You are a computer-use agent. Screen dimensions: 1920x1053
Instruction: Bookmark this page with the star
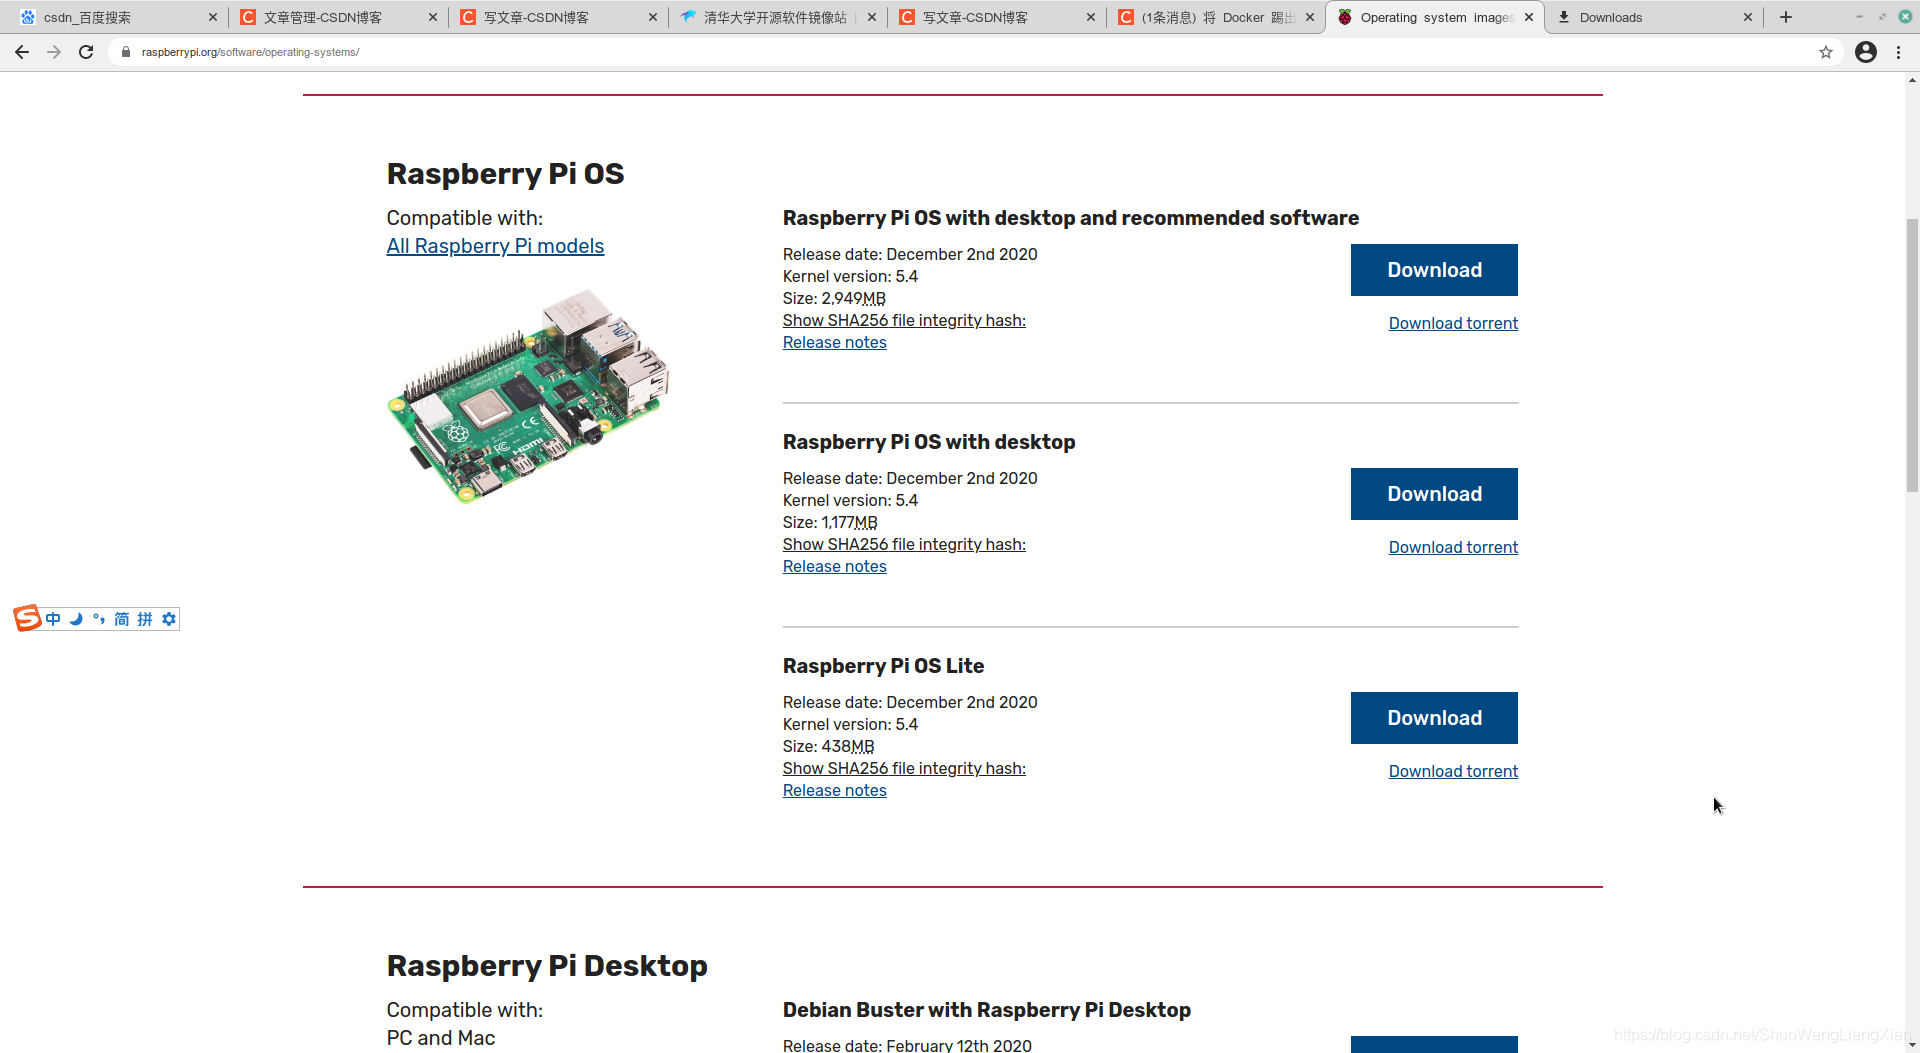[1826, 52]
